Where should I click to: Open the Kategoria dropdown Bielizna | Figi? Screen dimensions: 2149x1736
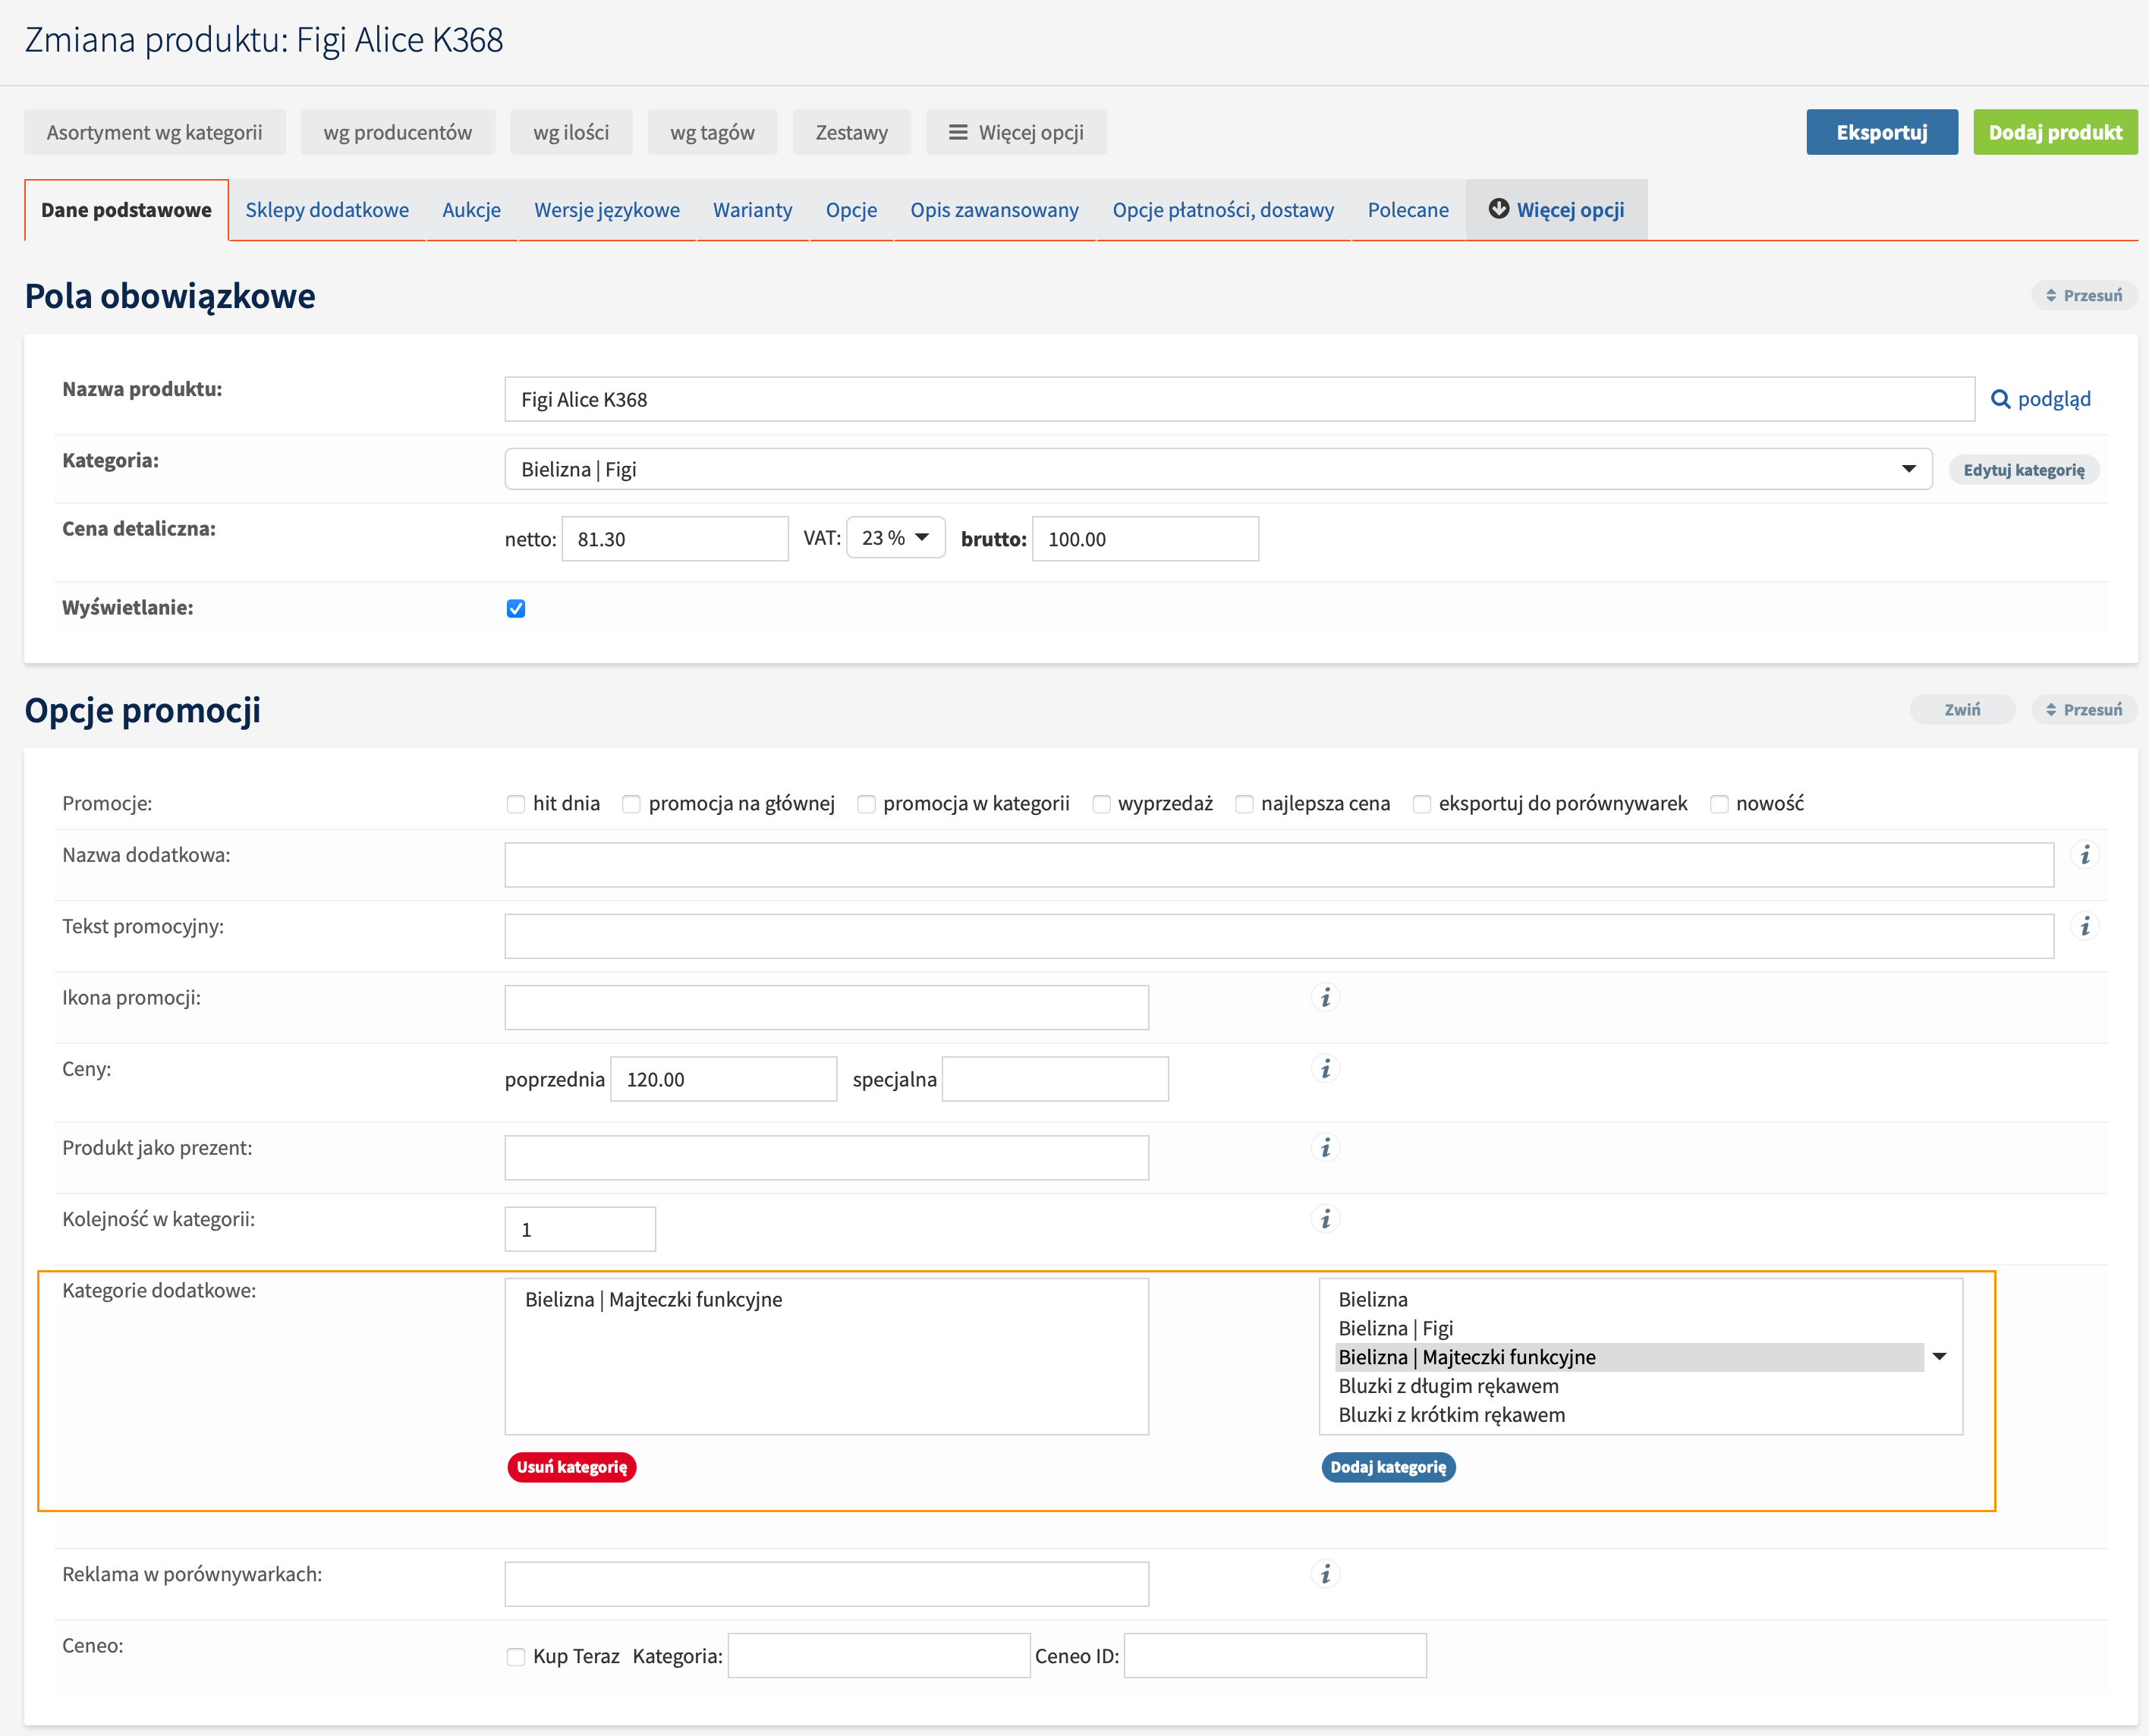click(1218, 469)
